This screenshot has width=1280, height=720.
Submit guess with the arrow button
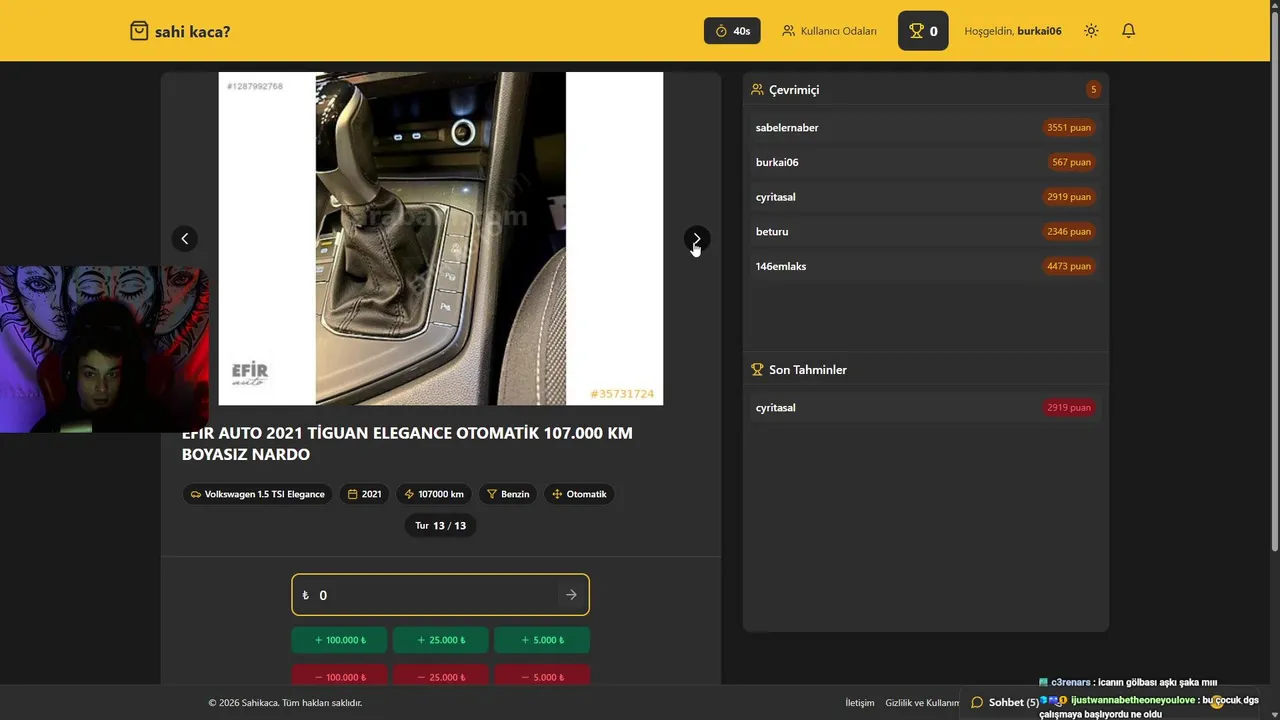tap(571, 595)
